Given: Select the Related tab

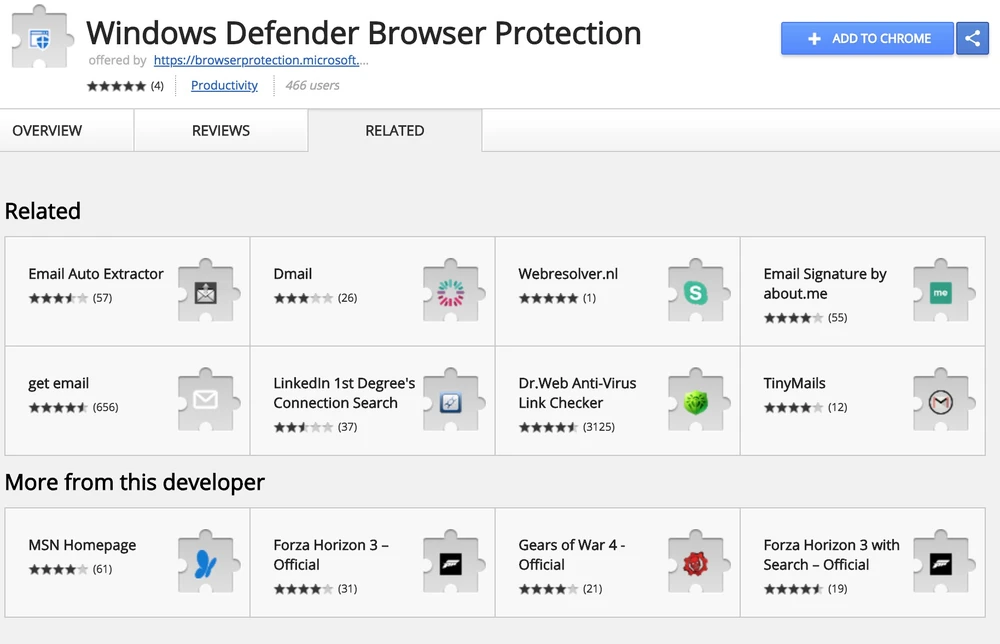Looking at the screenshot, I should click(x=394, y=131).
